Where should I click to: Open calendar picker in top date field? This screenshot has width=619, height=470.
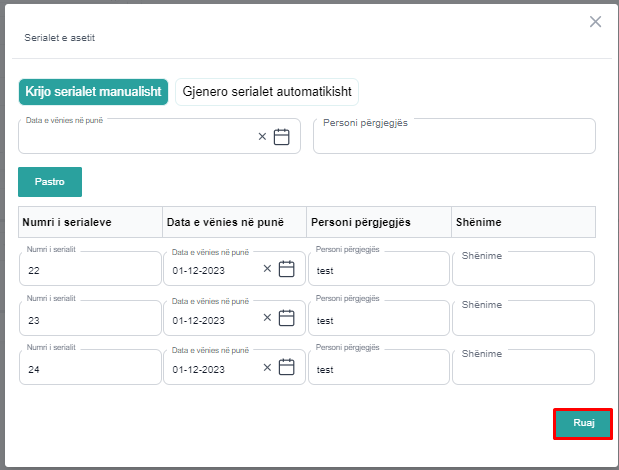[x=282, y=137]
